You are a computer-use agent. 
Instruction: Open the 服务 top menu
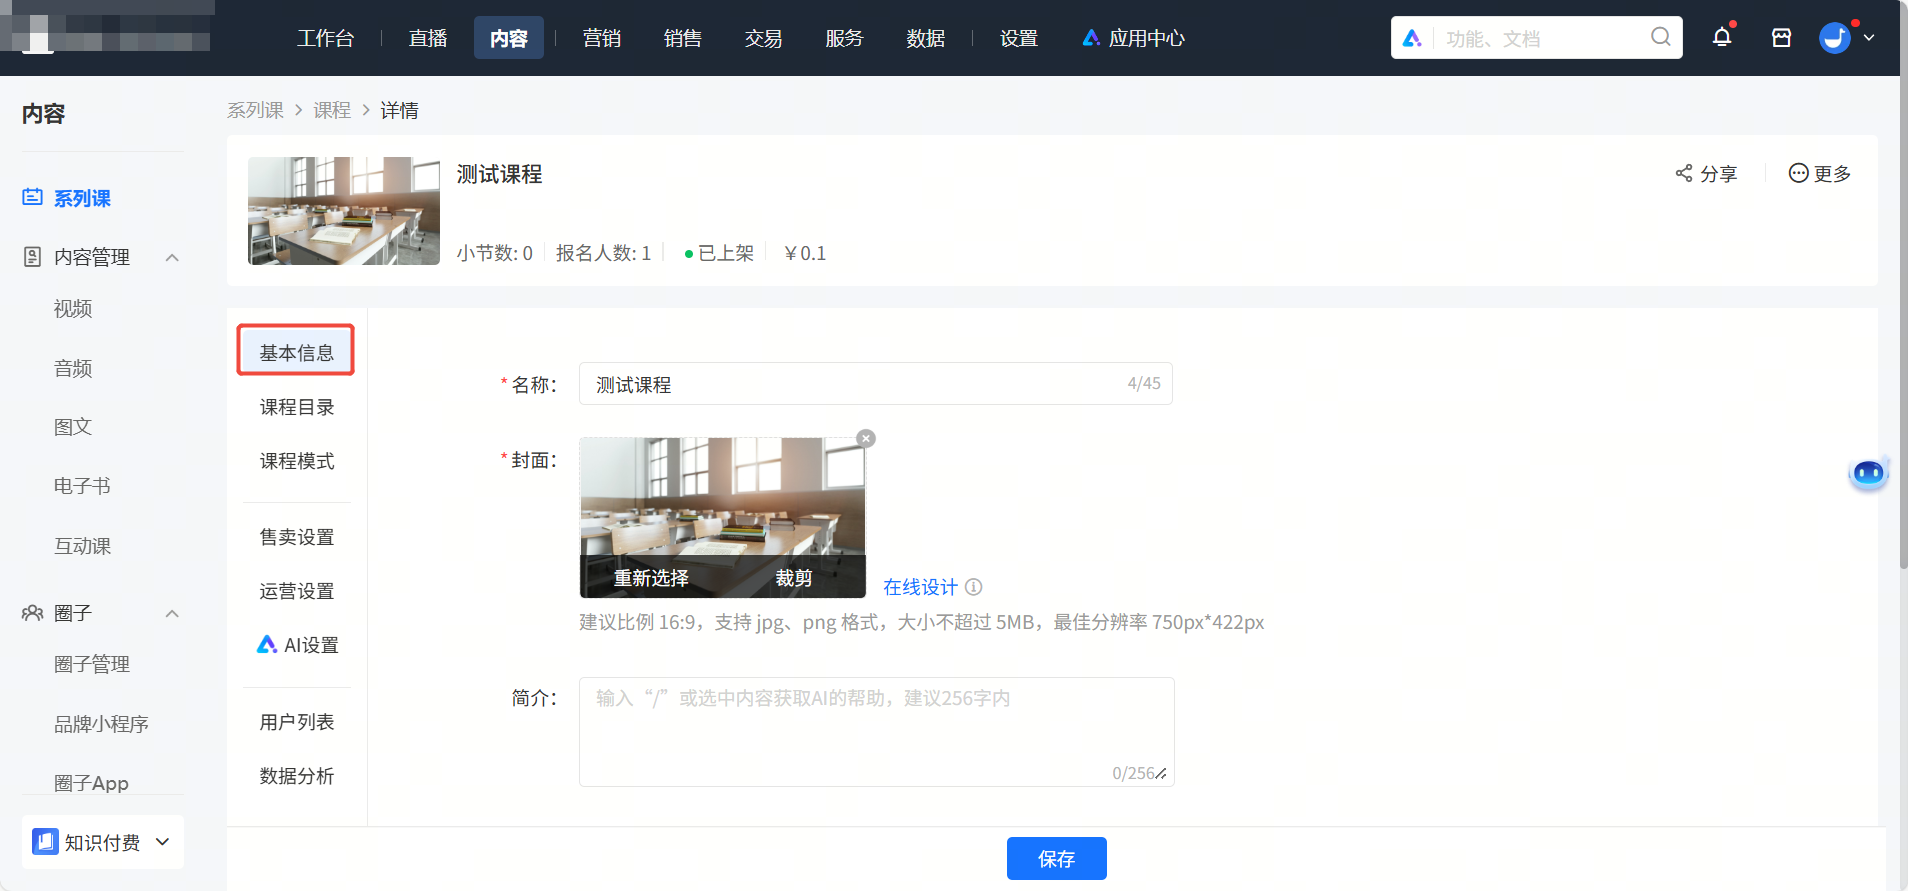coord(845,38)
